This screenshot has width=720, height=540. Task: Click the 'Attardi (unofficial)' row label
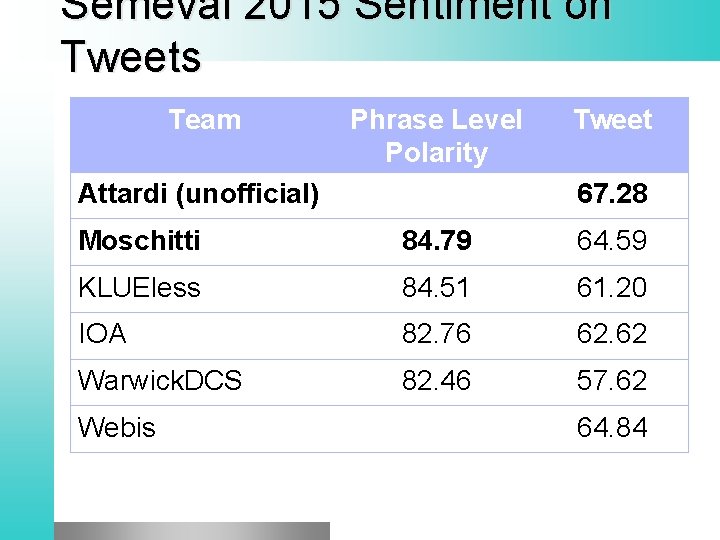[198, 194]
